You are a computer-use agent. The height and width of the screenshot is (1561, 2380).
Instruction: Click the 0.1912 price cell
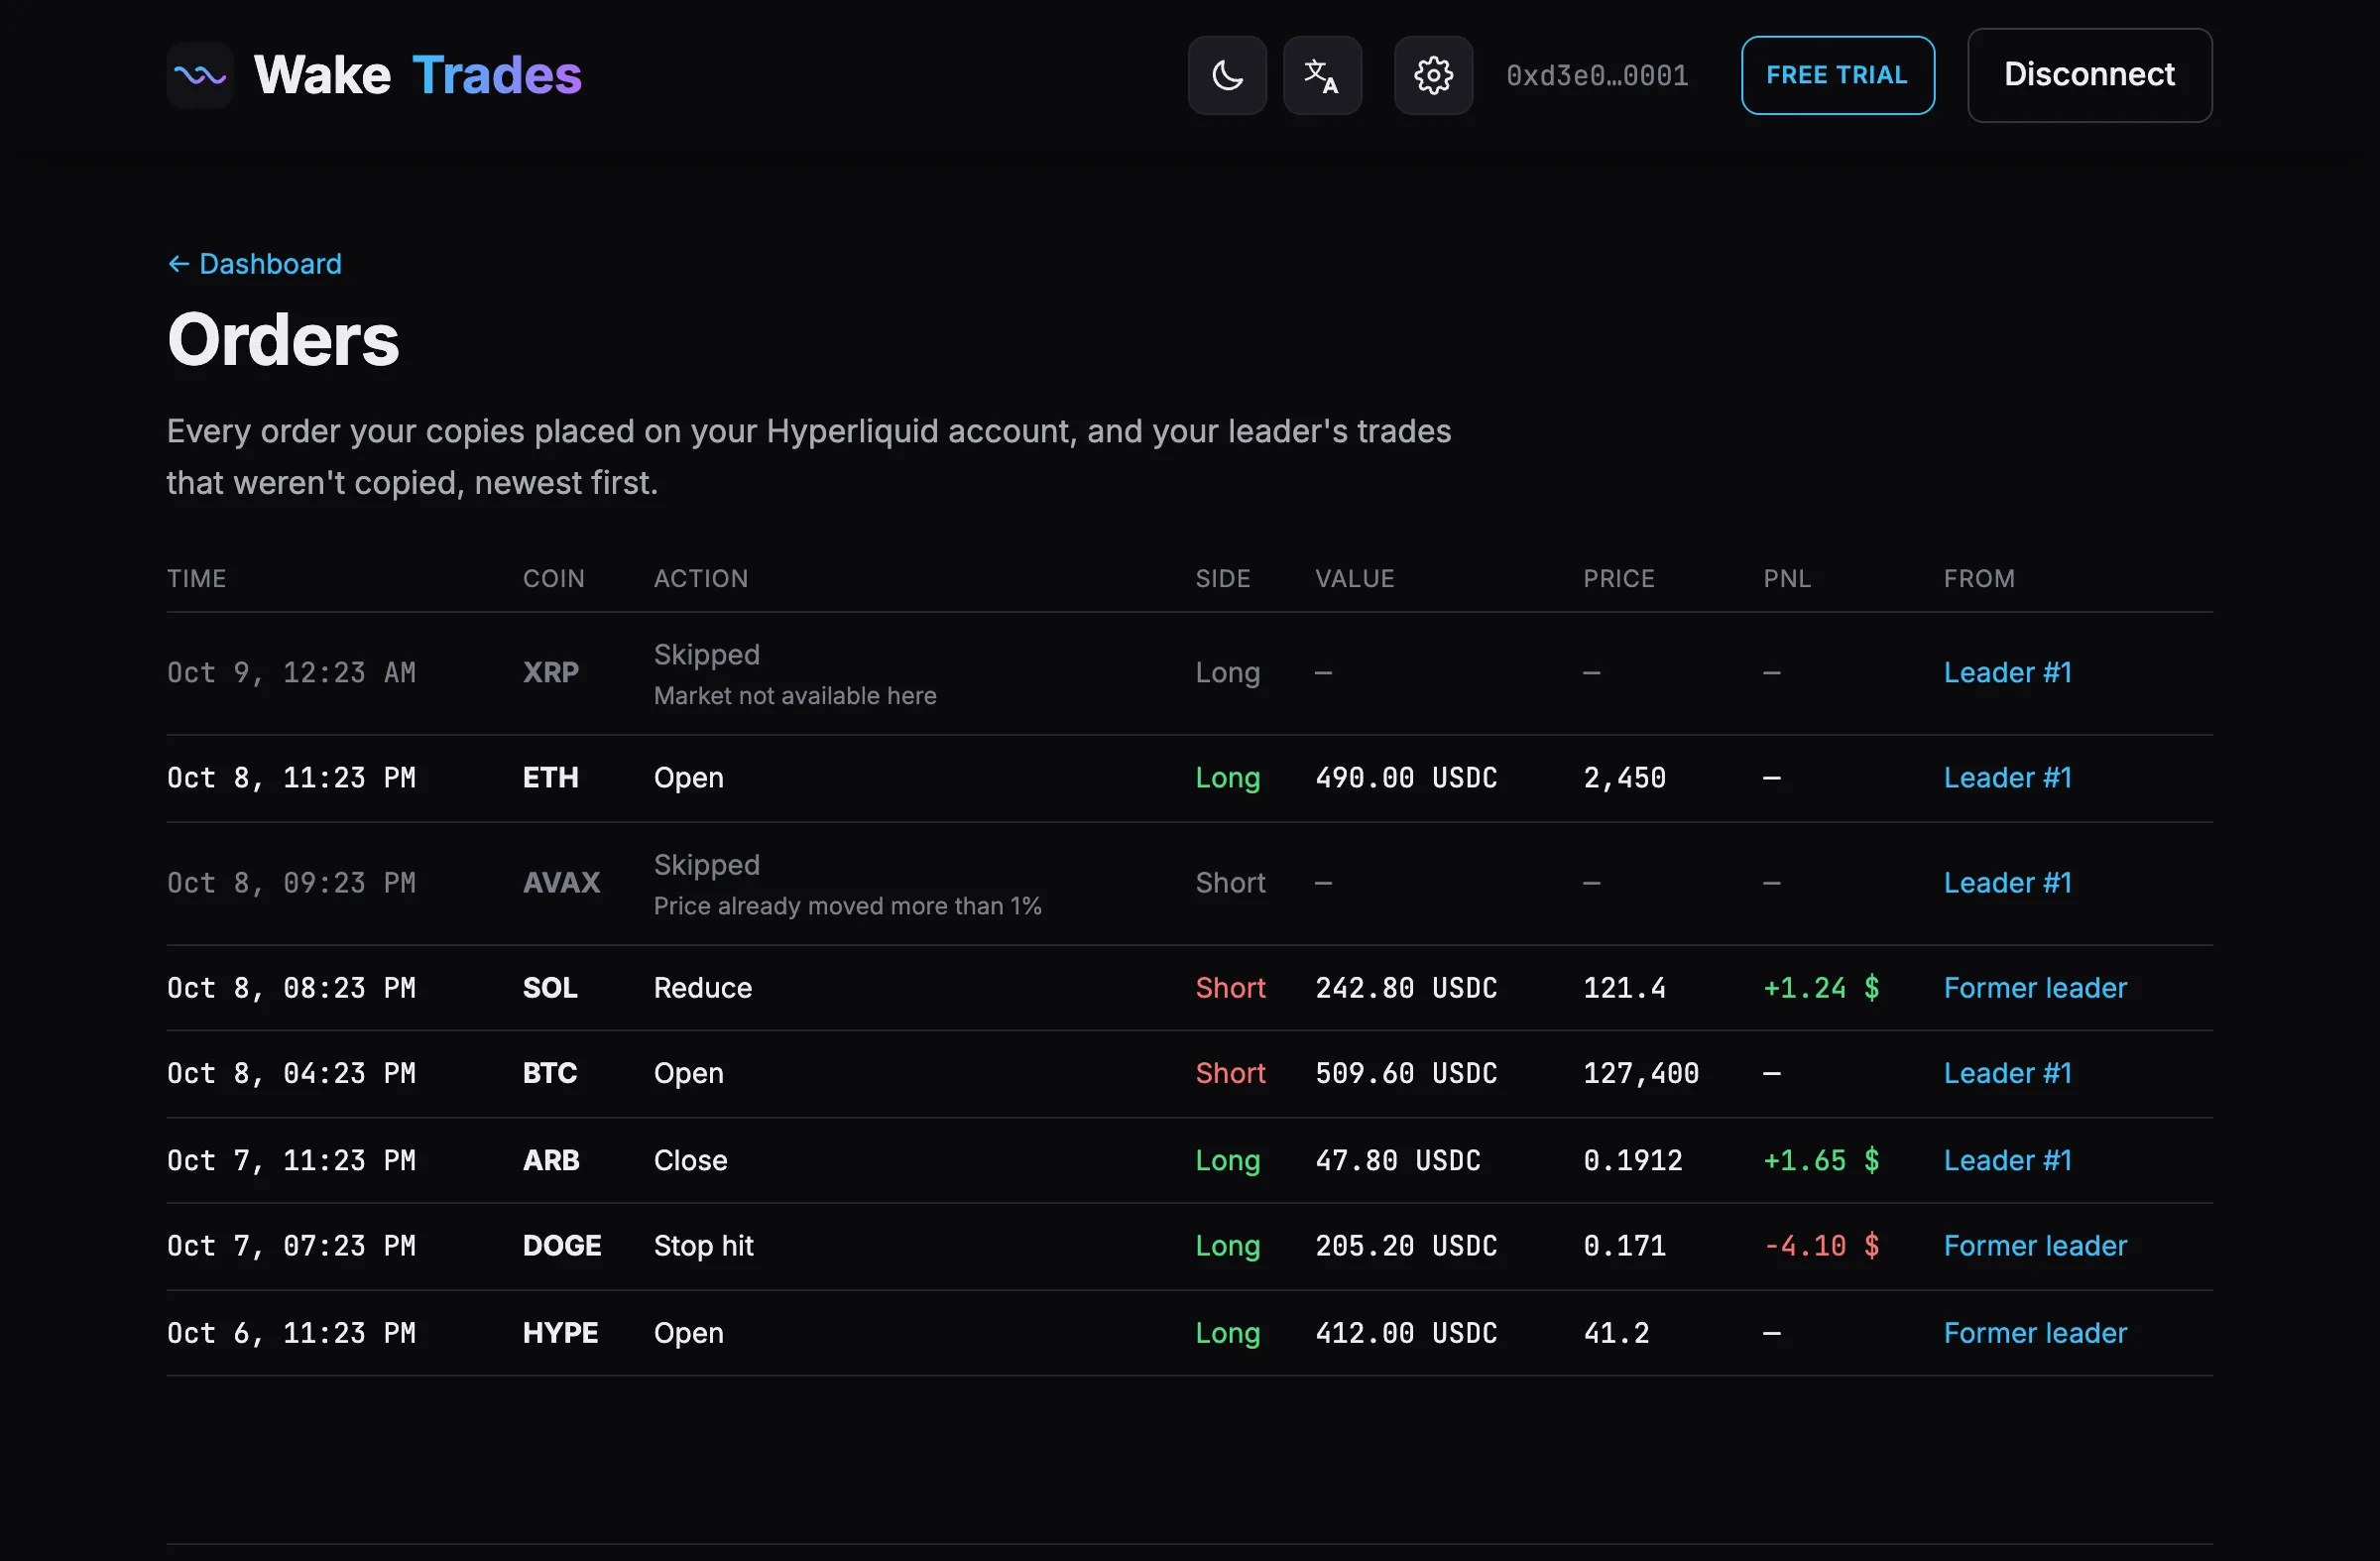click(1633, 1161)
